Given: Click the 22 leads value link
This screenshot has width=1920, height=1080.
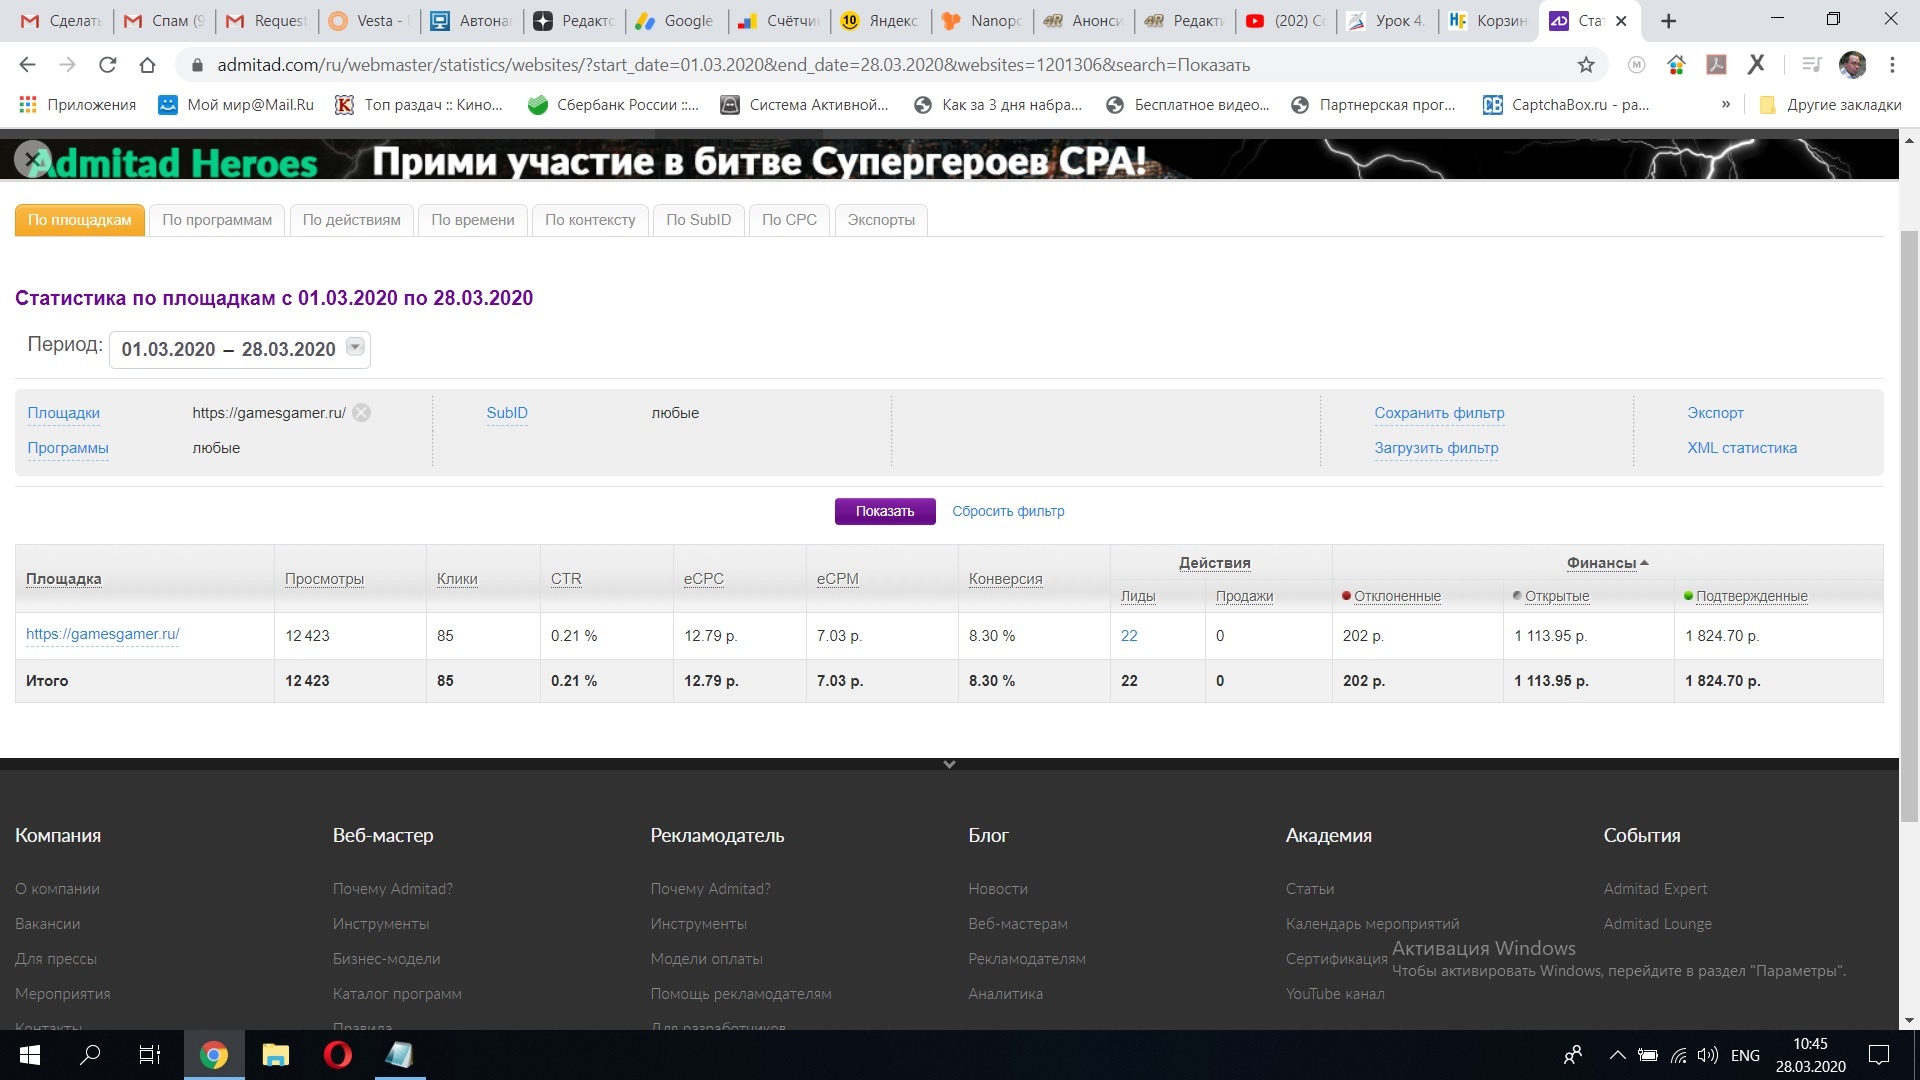Looking at the screenshot, I should click(1129, 636).
